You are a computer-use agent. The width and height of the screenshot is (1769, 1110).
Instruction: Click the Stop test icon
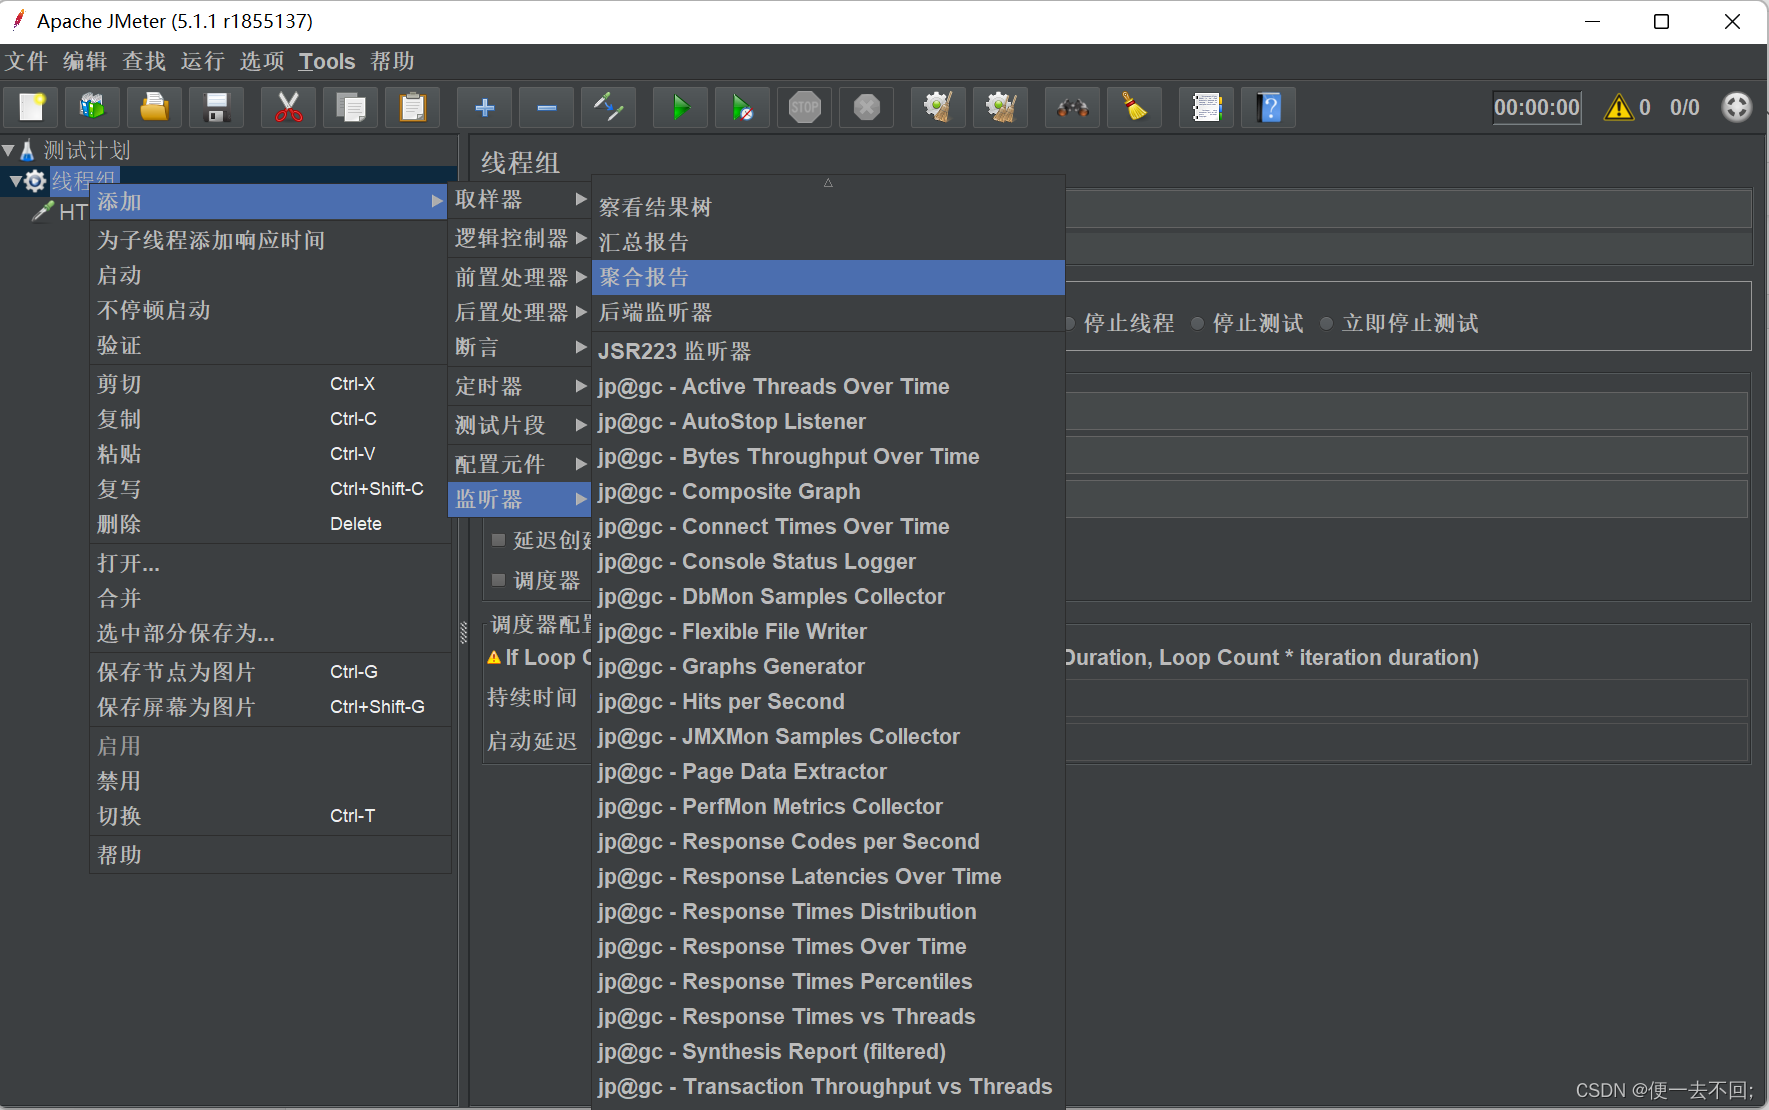(x=804, y=107)
